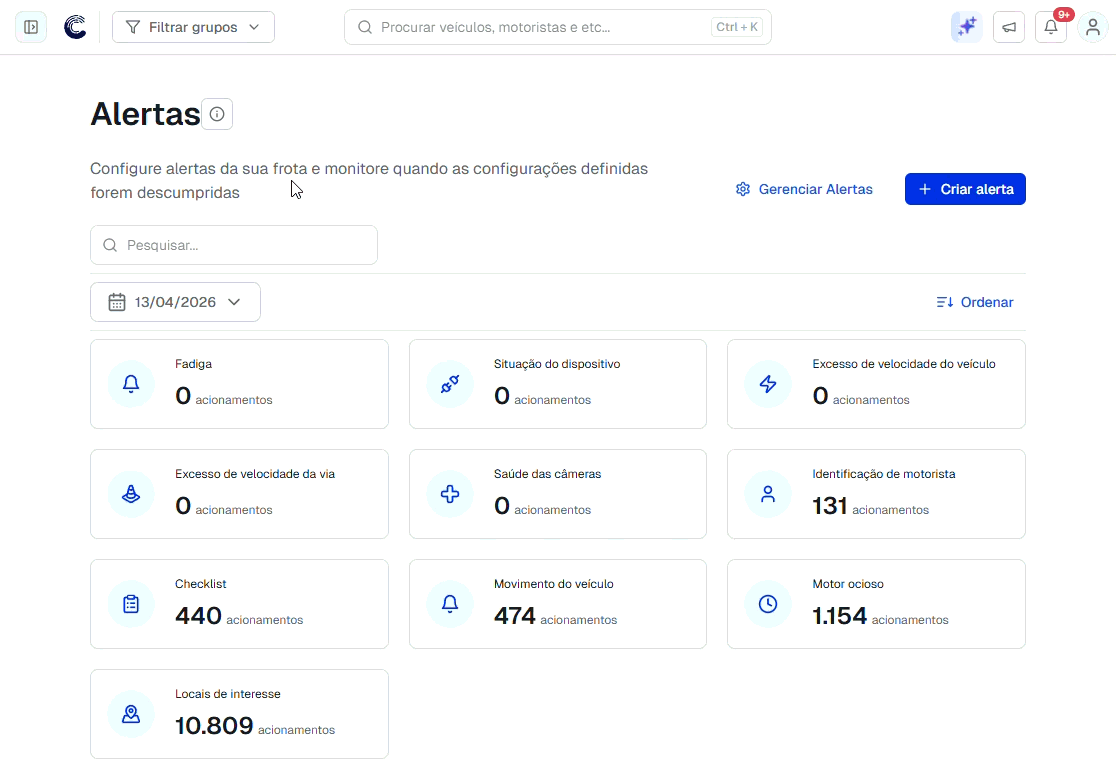1116x768 pixels.
Task: Open Gerenciar Alertas link
Action: point(804,189)
